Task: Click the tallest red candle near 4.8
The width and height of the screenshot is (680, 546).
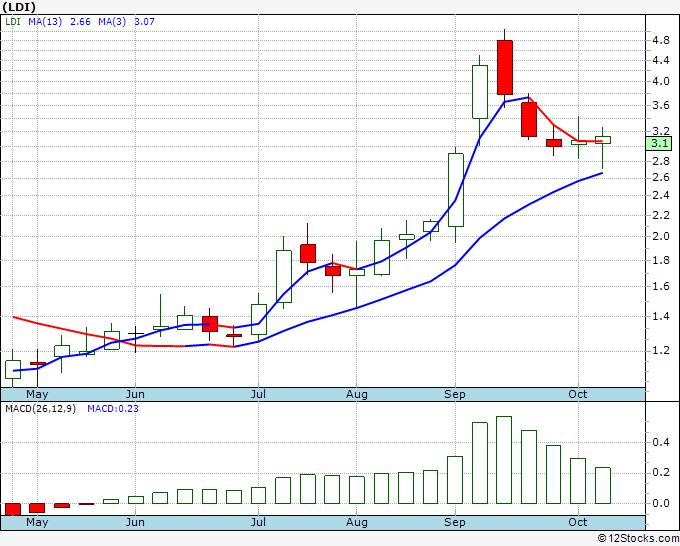Action: tap(504, 66)
